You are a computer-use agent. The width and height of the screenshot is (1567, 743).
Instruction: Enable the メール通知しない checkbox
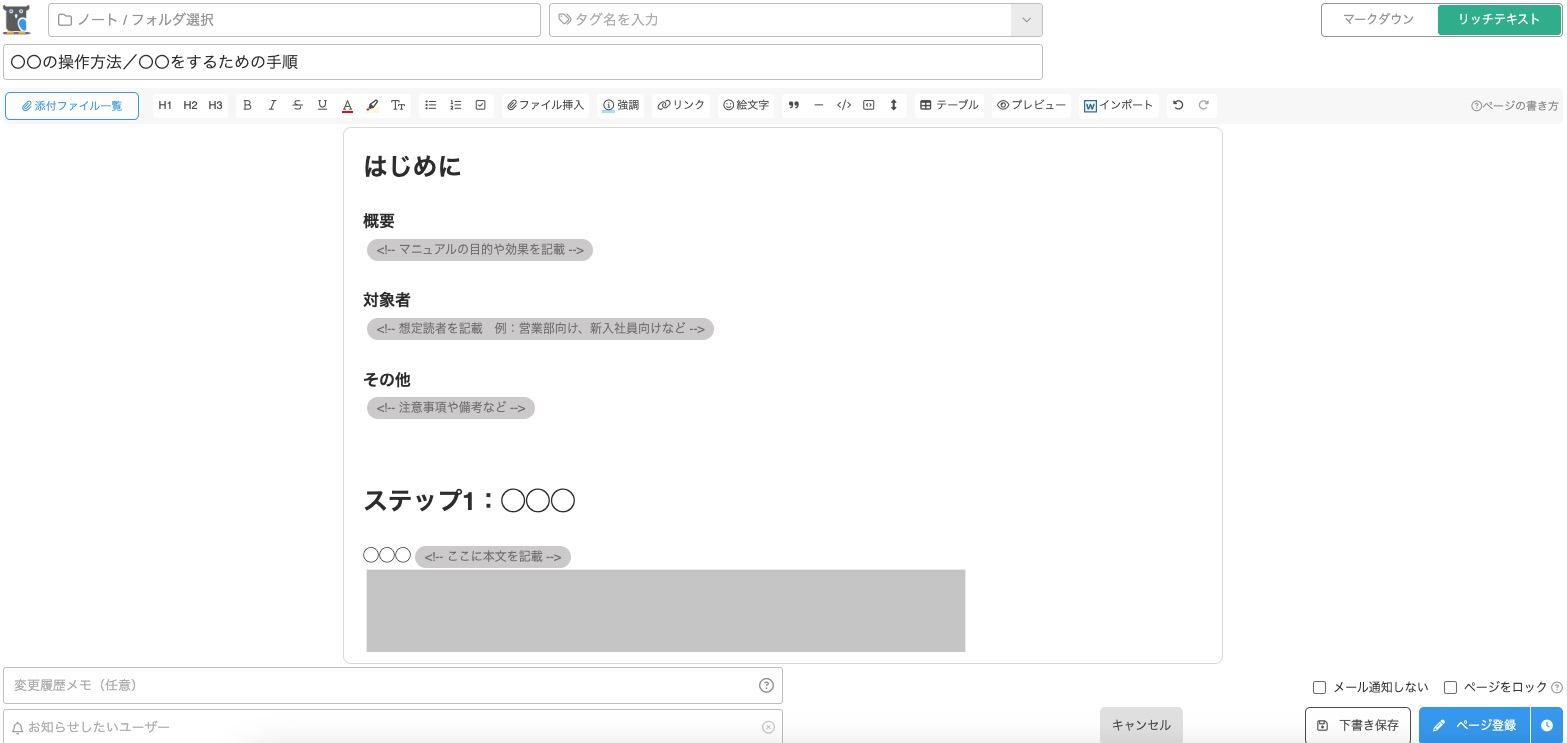pos(1319,687)
